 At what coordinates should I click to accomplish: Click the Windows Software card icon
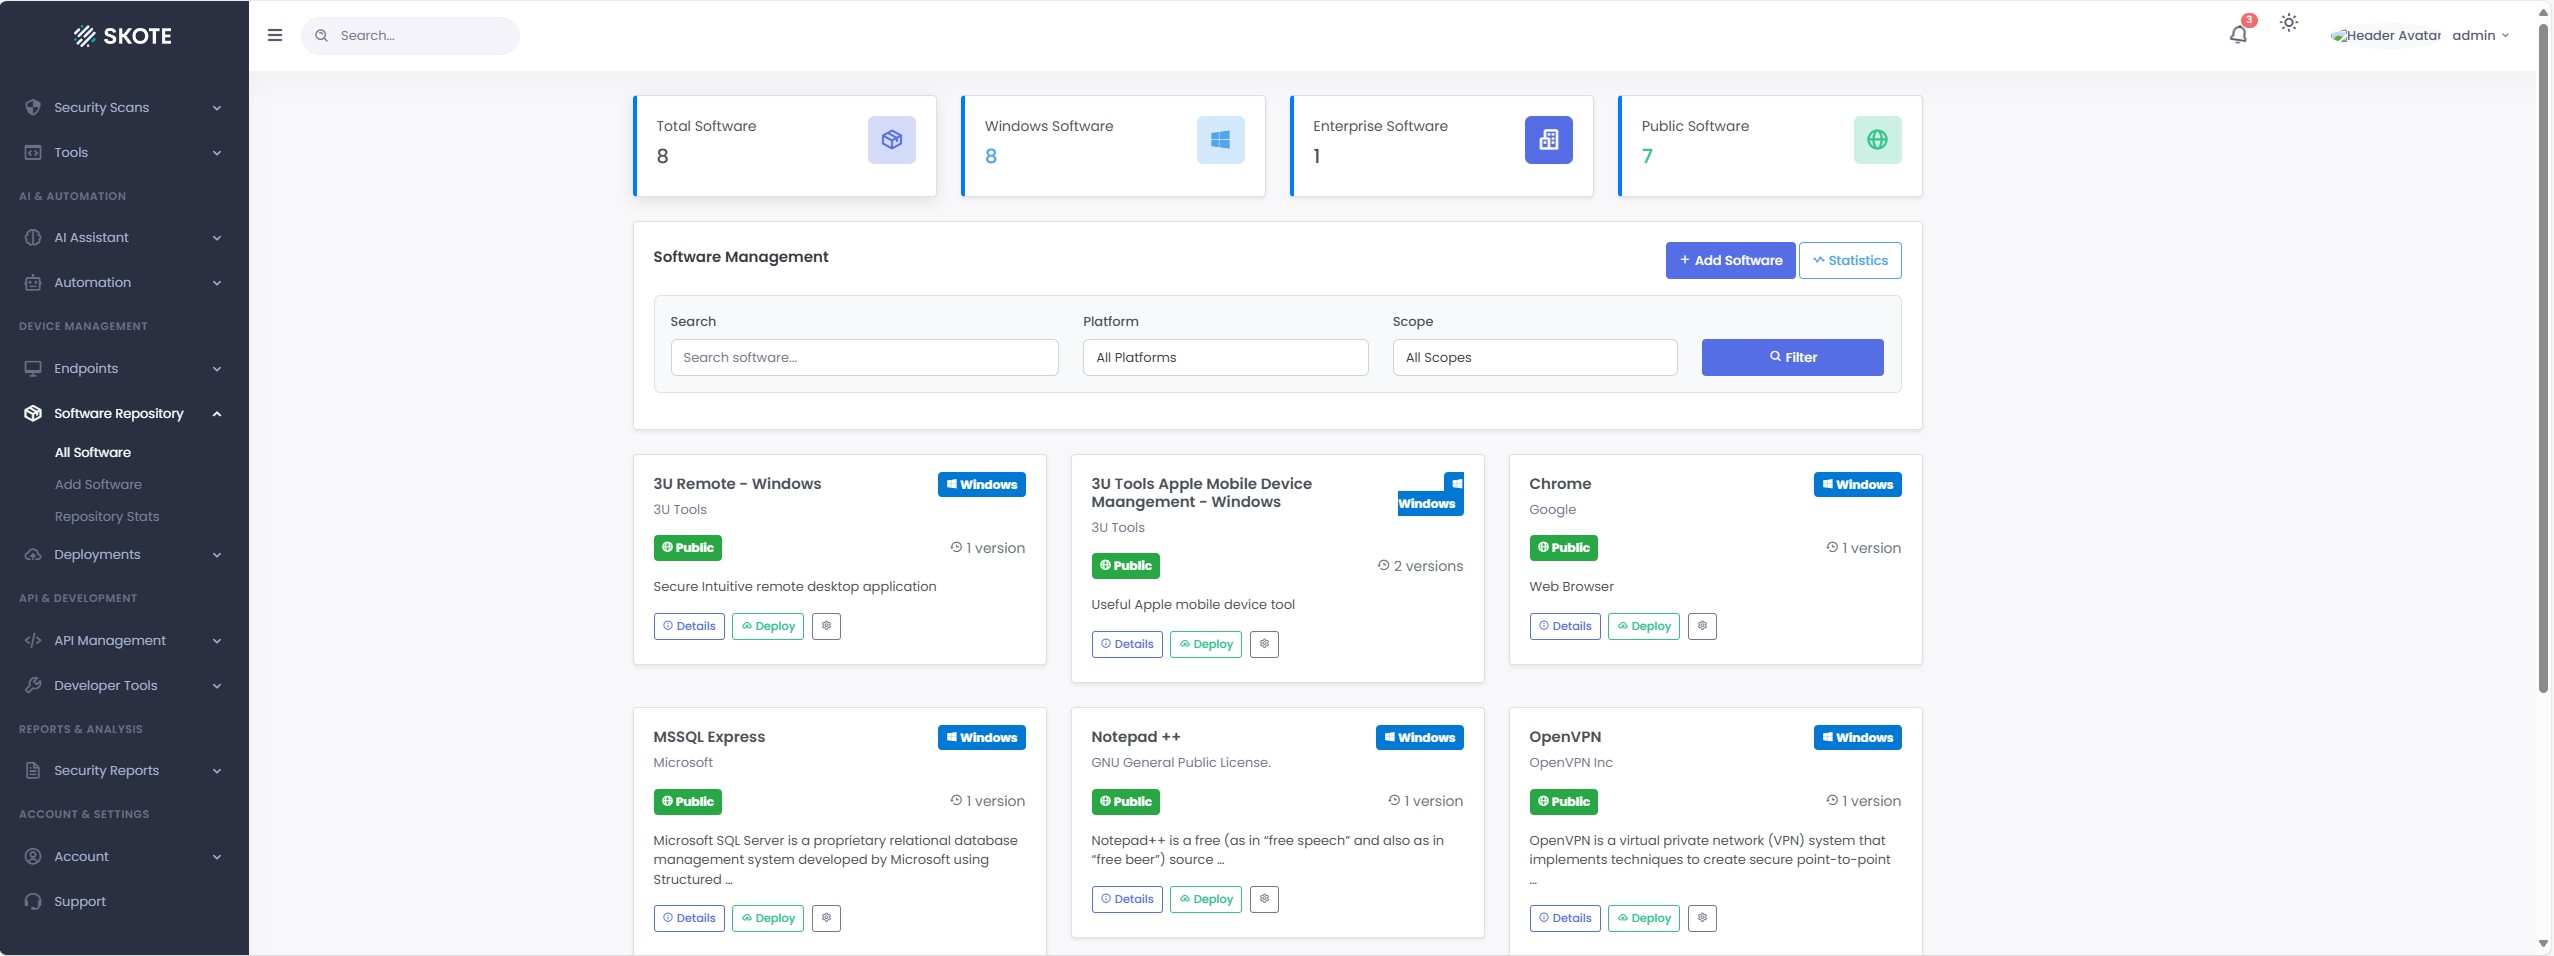[x=1220, y=140]
